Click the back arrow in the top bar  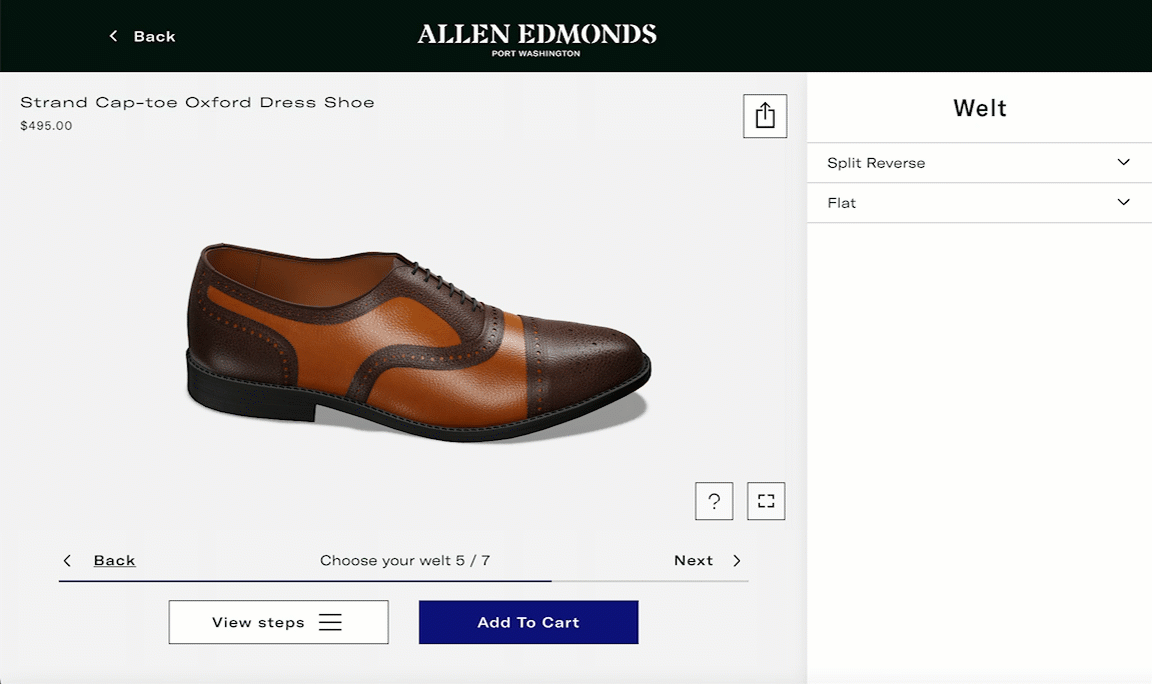(112, 36)
